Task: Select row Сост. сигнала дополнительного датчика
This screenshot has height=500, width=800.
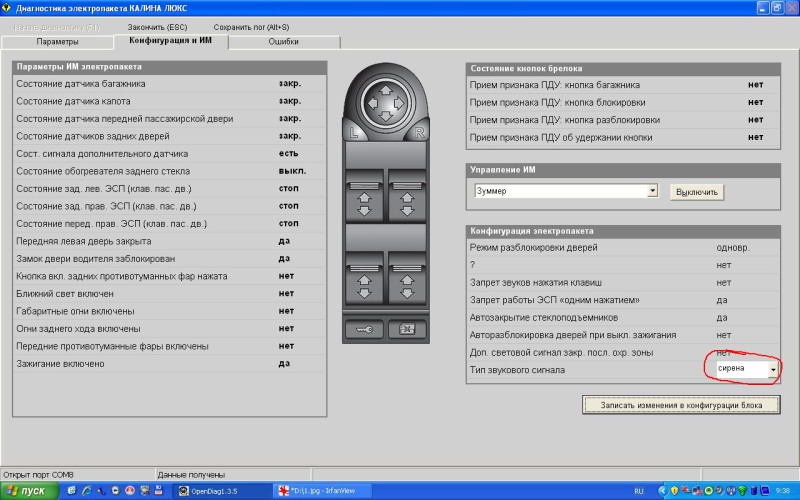Action: (169, 154)
